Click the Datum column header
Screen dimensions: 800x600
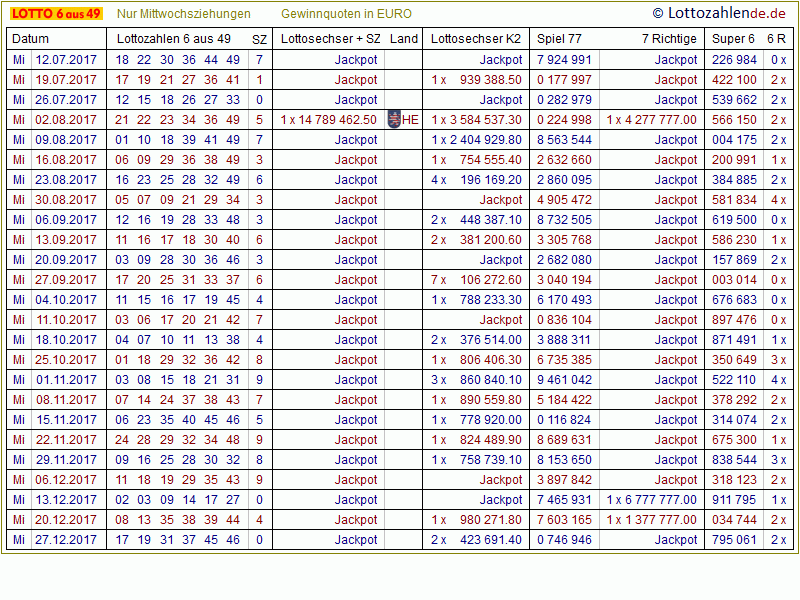31,39
